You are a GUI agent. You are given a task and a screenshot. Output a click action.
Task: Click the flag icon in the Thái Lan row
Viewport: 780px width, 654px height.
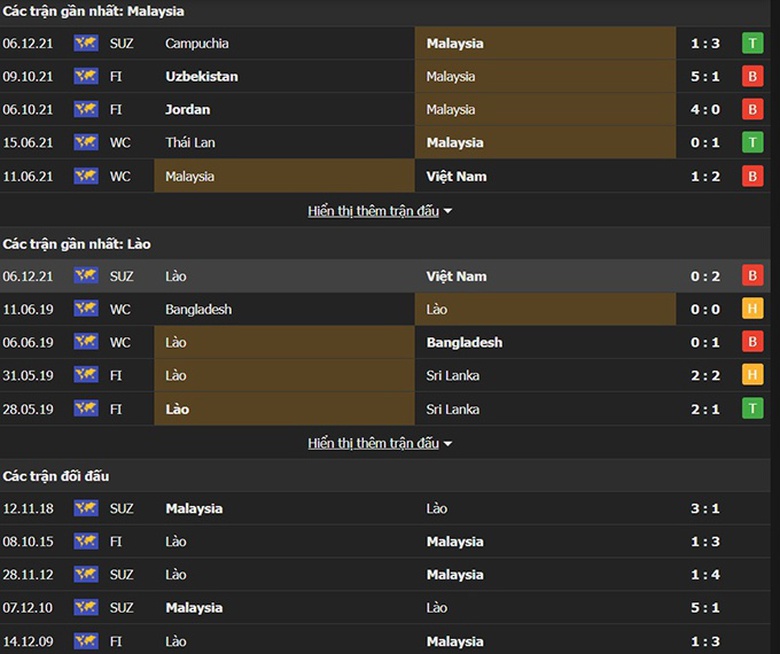[x=86, y=142]
